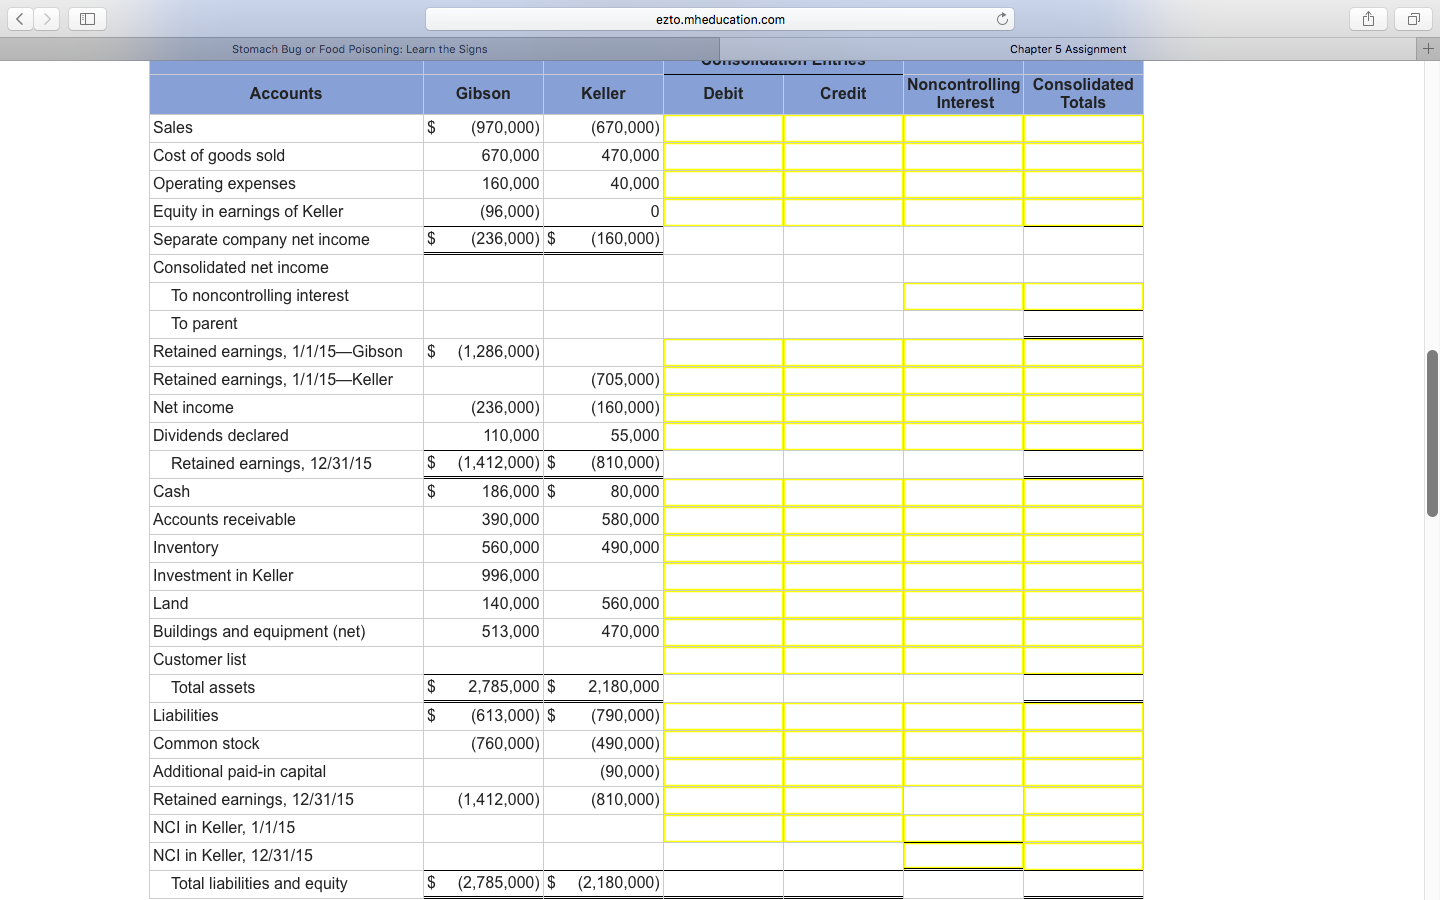Viewport: 1440px width, 900px height.
Task: Go forward with the Safari forward arrow
Action: [x=47, y=19]
